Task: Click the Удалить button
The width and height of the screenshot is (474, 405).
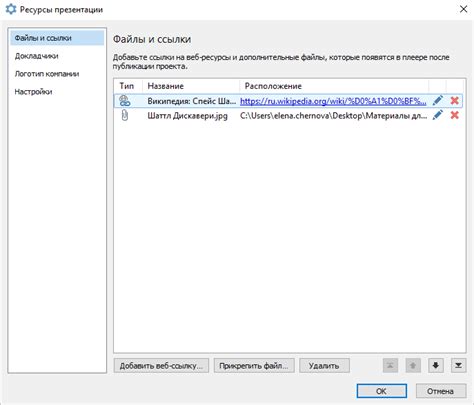Action: pos(324,366)
